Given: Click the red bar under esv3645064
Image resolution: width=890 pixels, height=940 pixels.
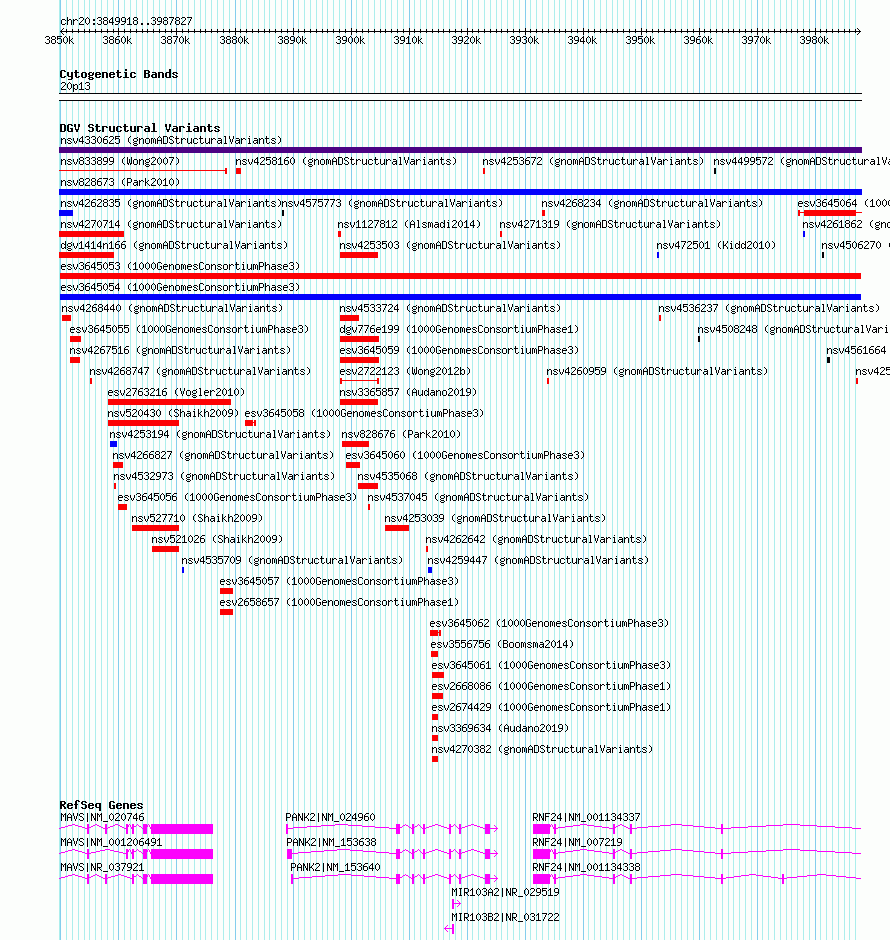Looking at the screenshot, I should coord(829,213).
